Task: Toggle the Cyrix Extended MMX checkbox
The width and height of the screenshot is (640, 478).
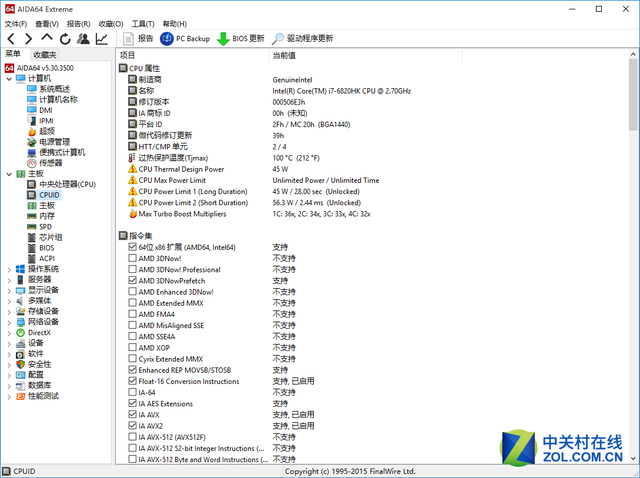Action: coord(132,358)
